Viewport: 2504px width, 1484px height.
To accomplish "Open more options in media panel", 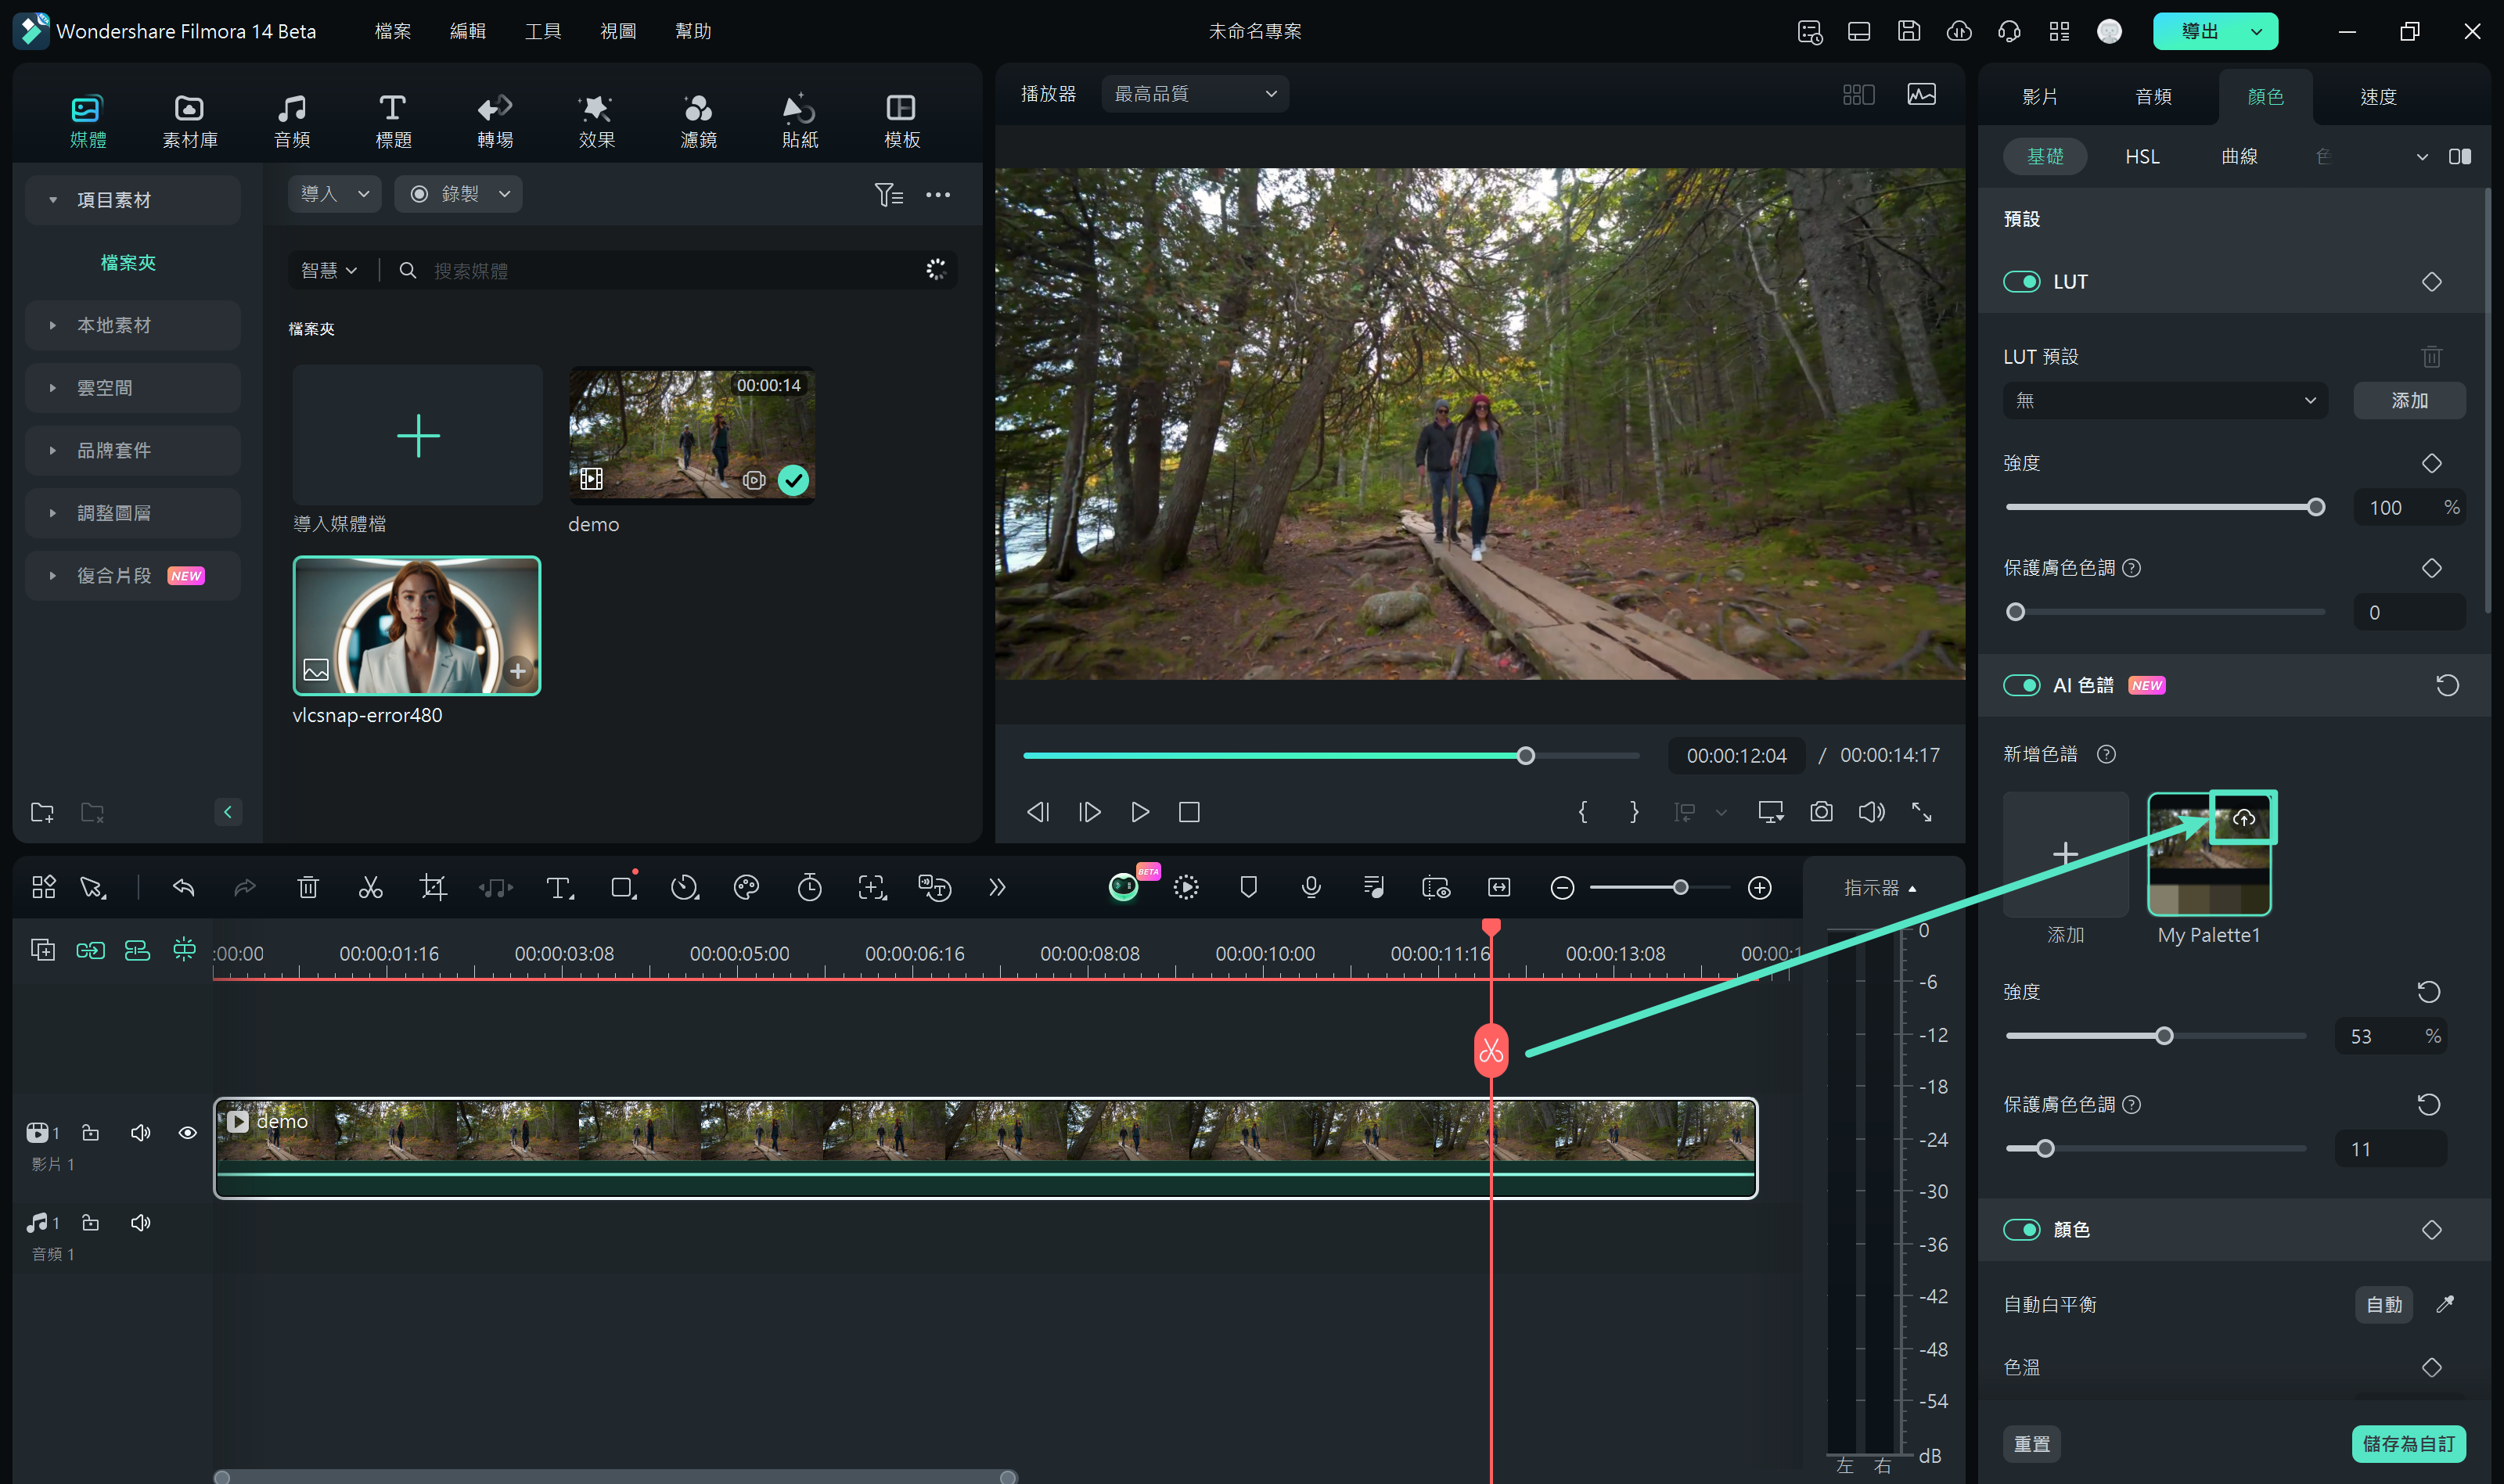I will click(x=938, y=194).
